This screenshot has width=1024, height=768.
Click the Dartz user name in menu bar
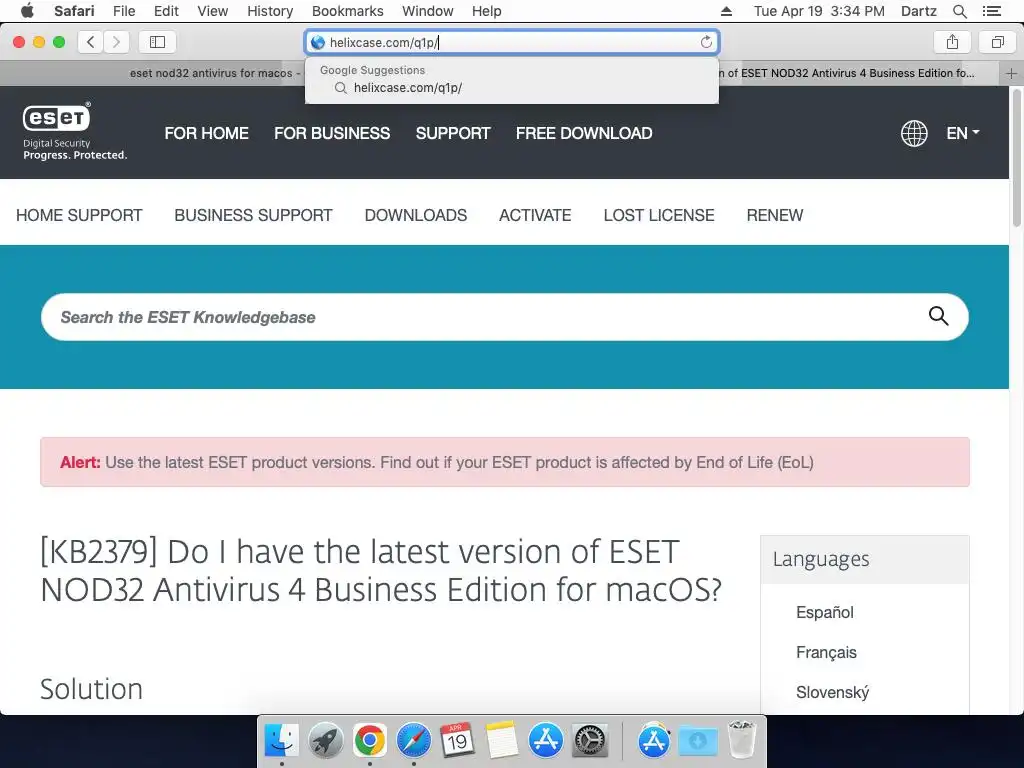click(x=918, y=11)
